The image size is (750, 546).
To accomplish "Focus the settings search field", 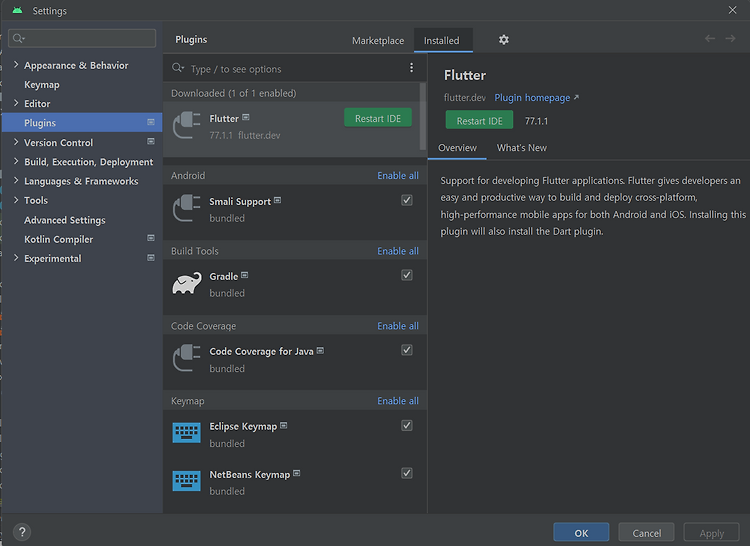I will pos(82,38).
